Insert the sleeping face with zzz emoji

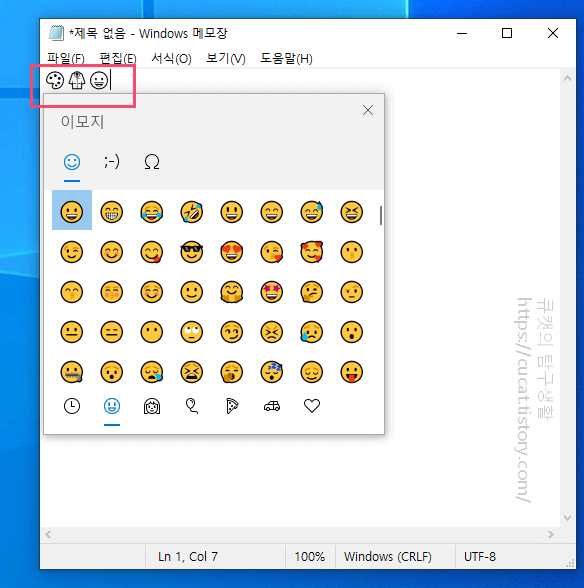(272, 372)
